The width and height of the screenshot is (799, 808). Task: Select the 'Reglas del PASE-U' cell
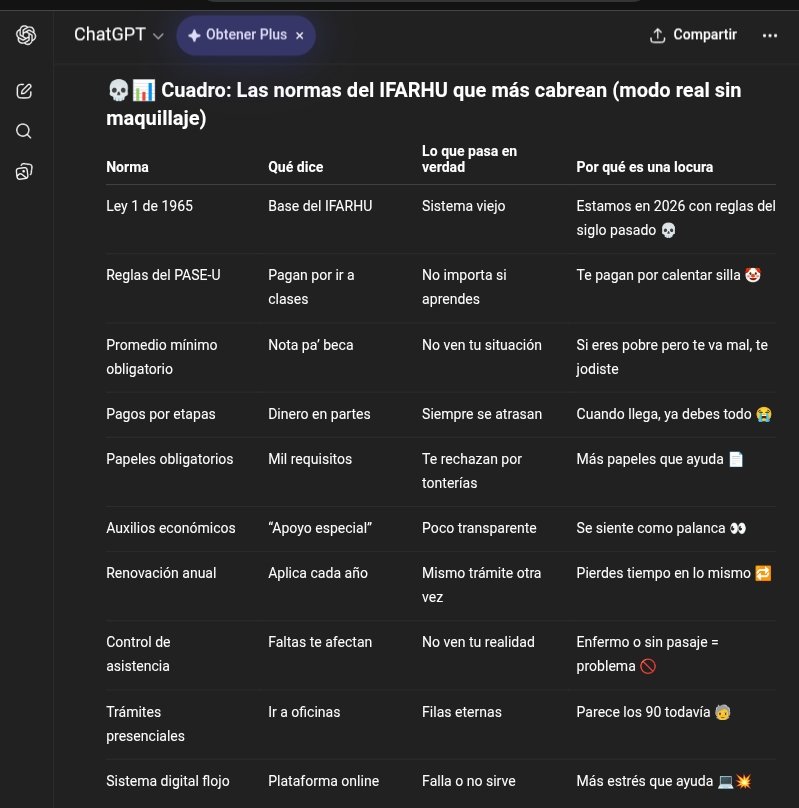[163, 275]
